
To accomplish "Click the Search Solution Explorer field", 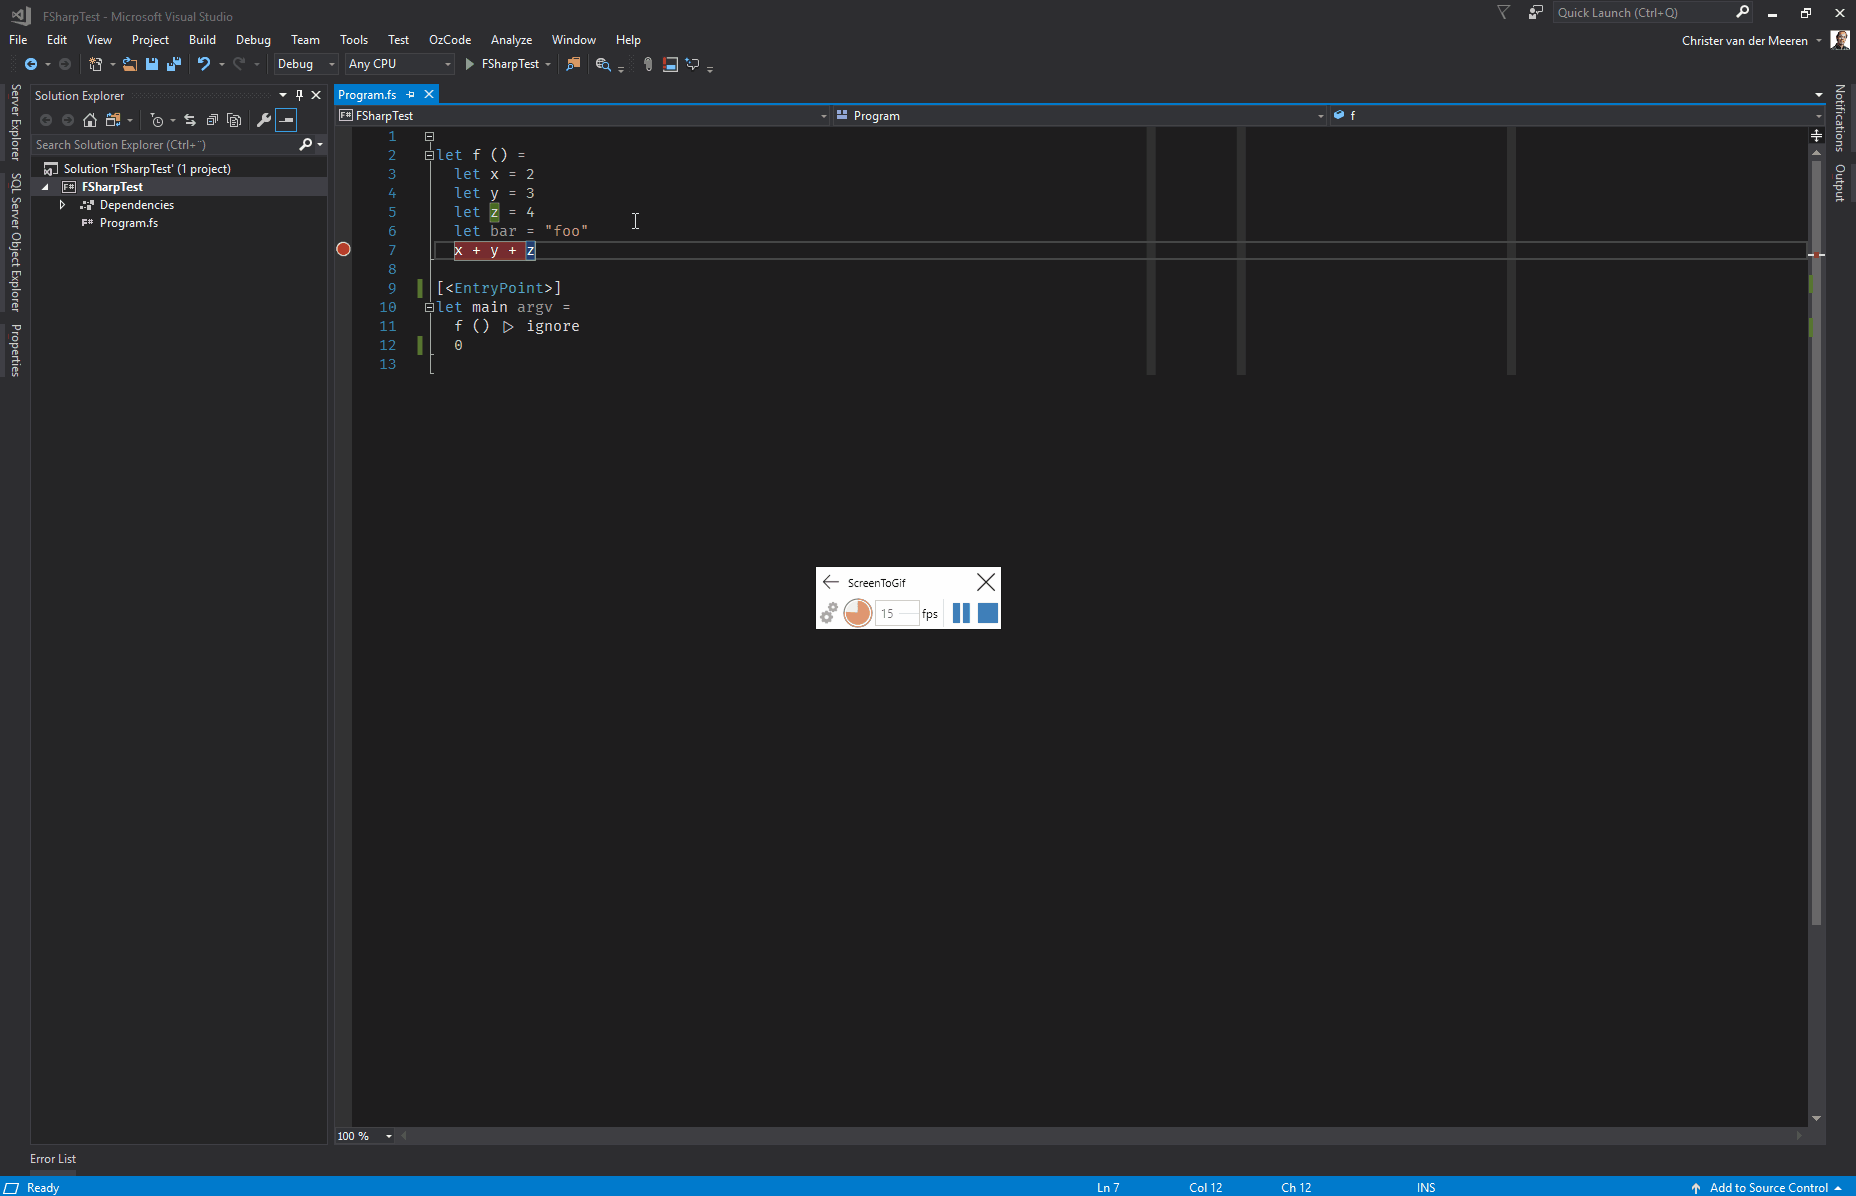I will click(x=160, y=144).
